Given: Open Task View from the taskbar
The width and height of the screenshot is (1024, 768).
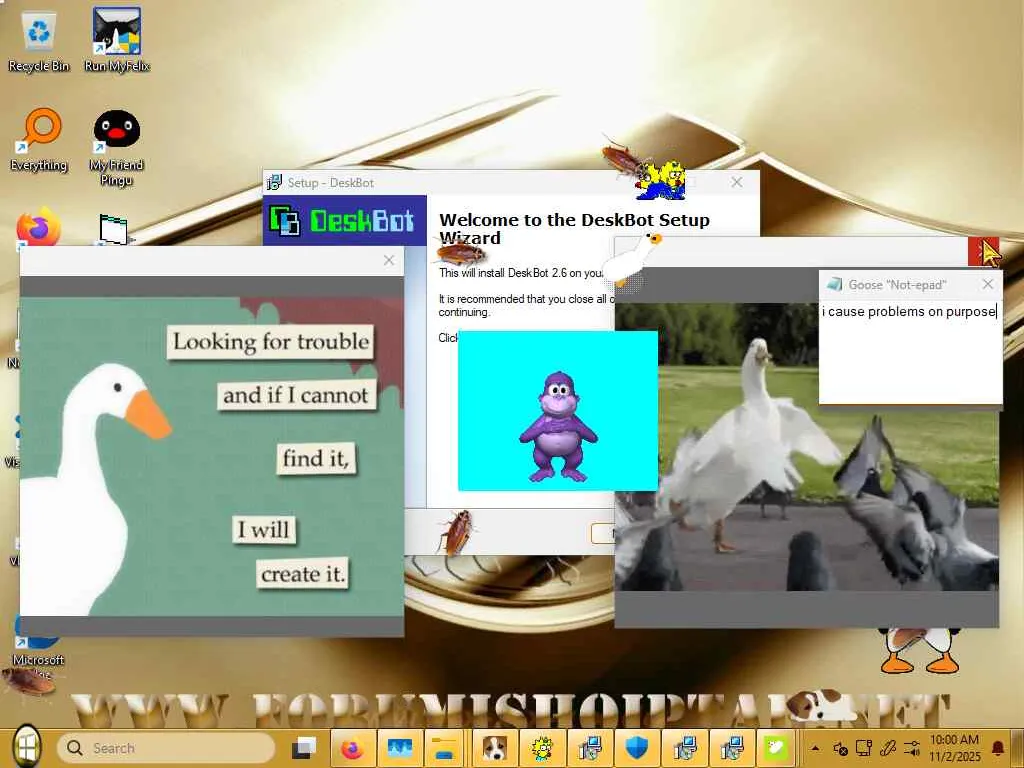Looking at the screenshot, I should (304, 748).
